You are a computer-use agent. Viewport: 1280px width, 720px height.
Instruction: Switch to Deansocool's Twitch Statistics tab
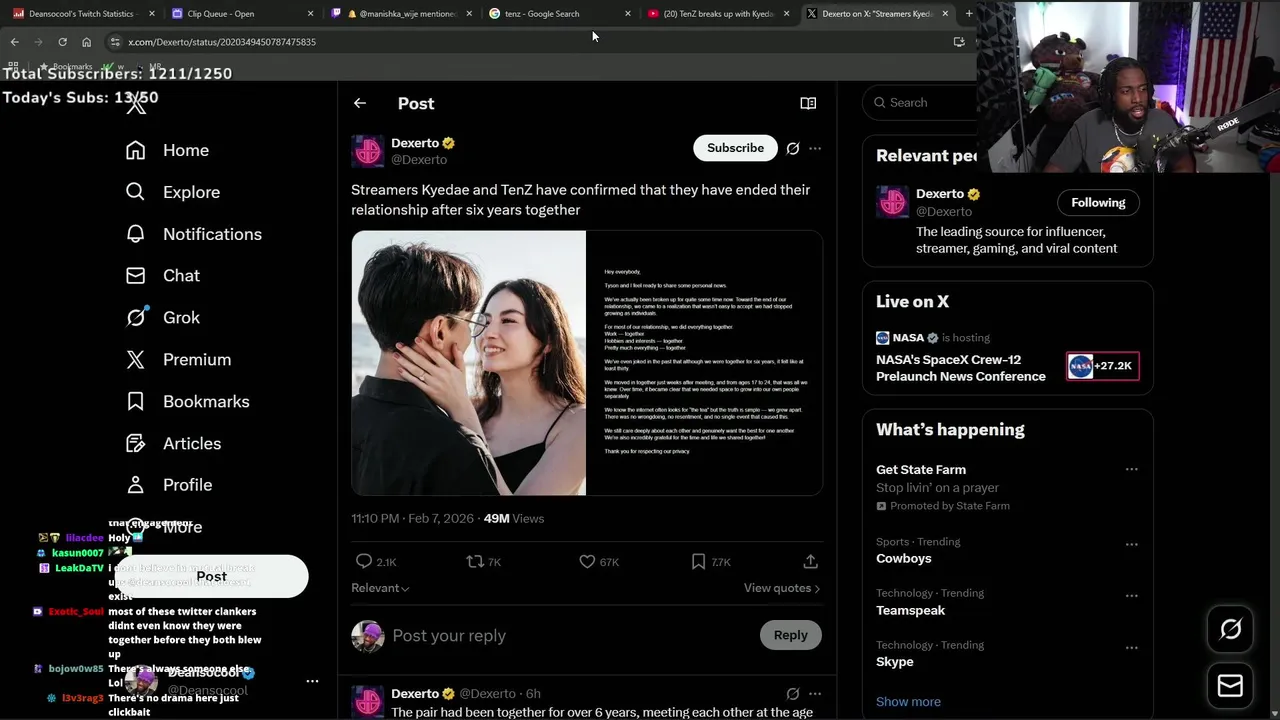point(82,14)
